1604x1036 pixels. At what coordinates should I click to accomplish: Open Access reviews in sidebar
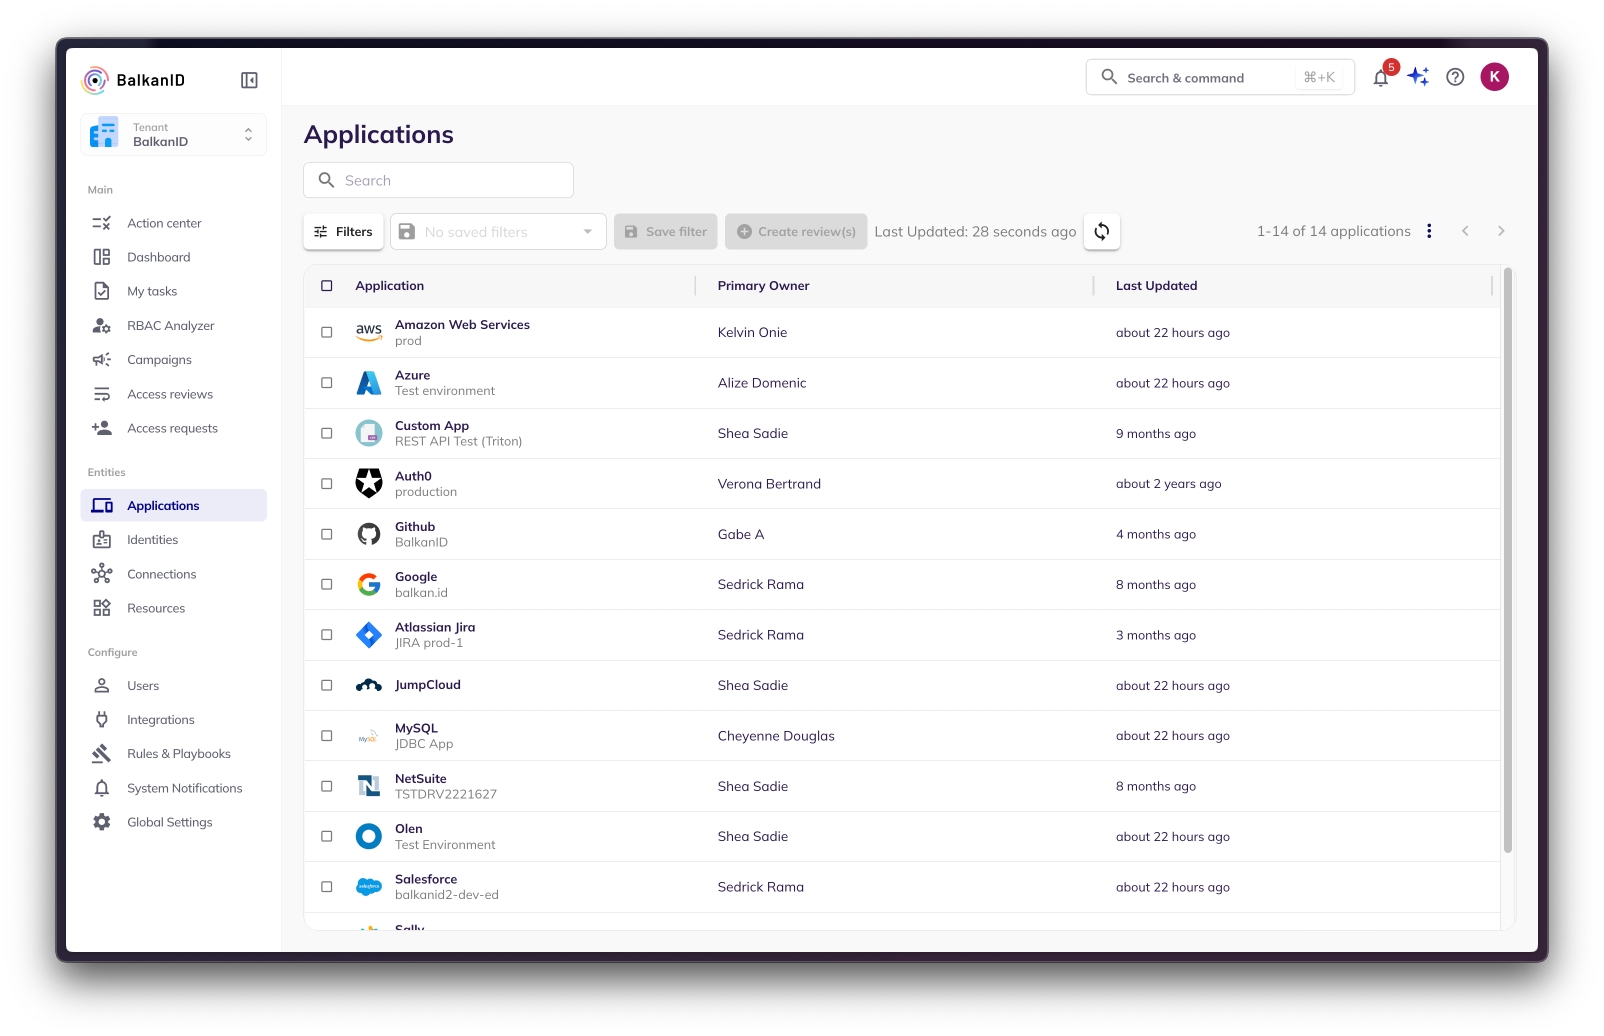point(173,394)
